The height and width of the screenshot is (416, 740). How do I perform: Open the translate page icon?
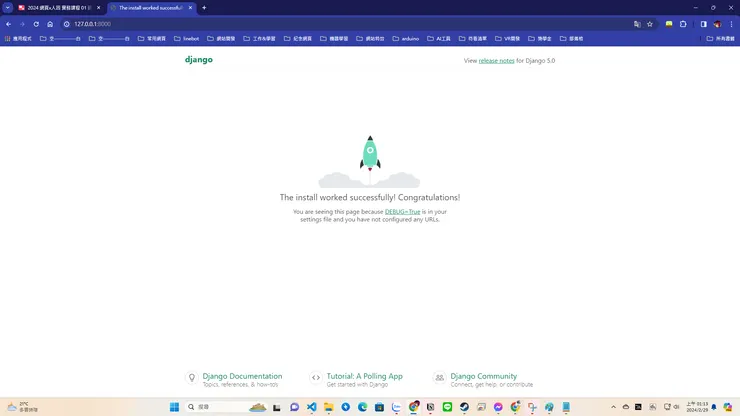637,24
